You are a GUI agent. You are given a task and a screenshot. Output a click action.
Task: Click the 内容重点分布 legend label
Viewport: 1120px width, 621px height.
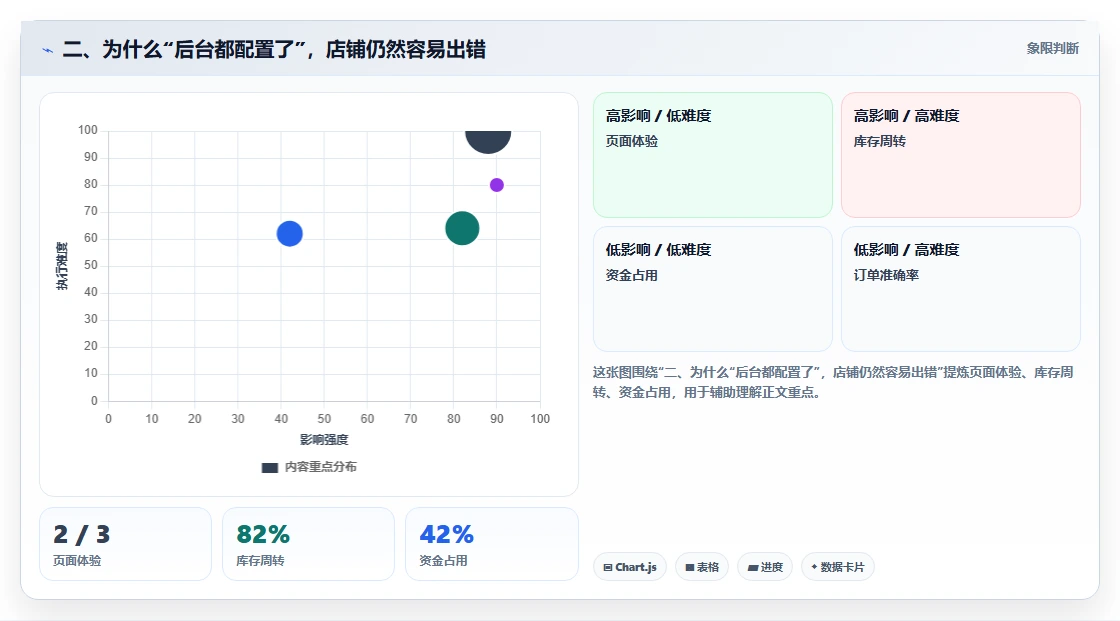pos(320,467)
